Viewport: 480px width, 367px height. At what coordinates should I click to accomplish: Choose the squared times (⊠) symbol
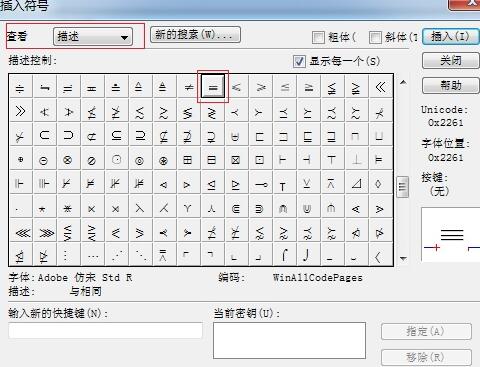[x=237, y=159]
